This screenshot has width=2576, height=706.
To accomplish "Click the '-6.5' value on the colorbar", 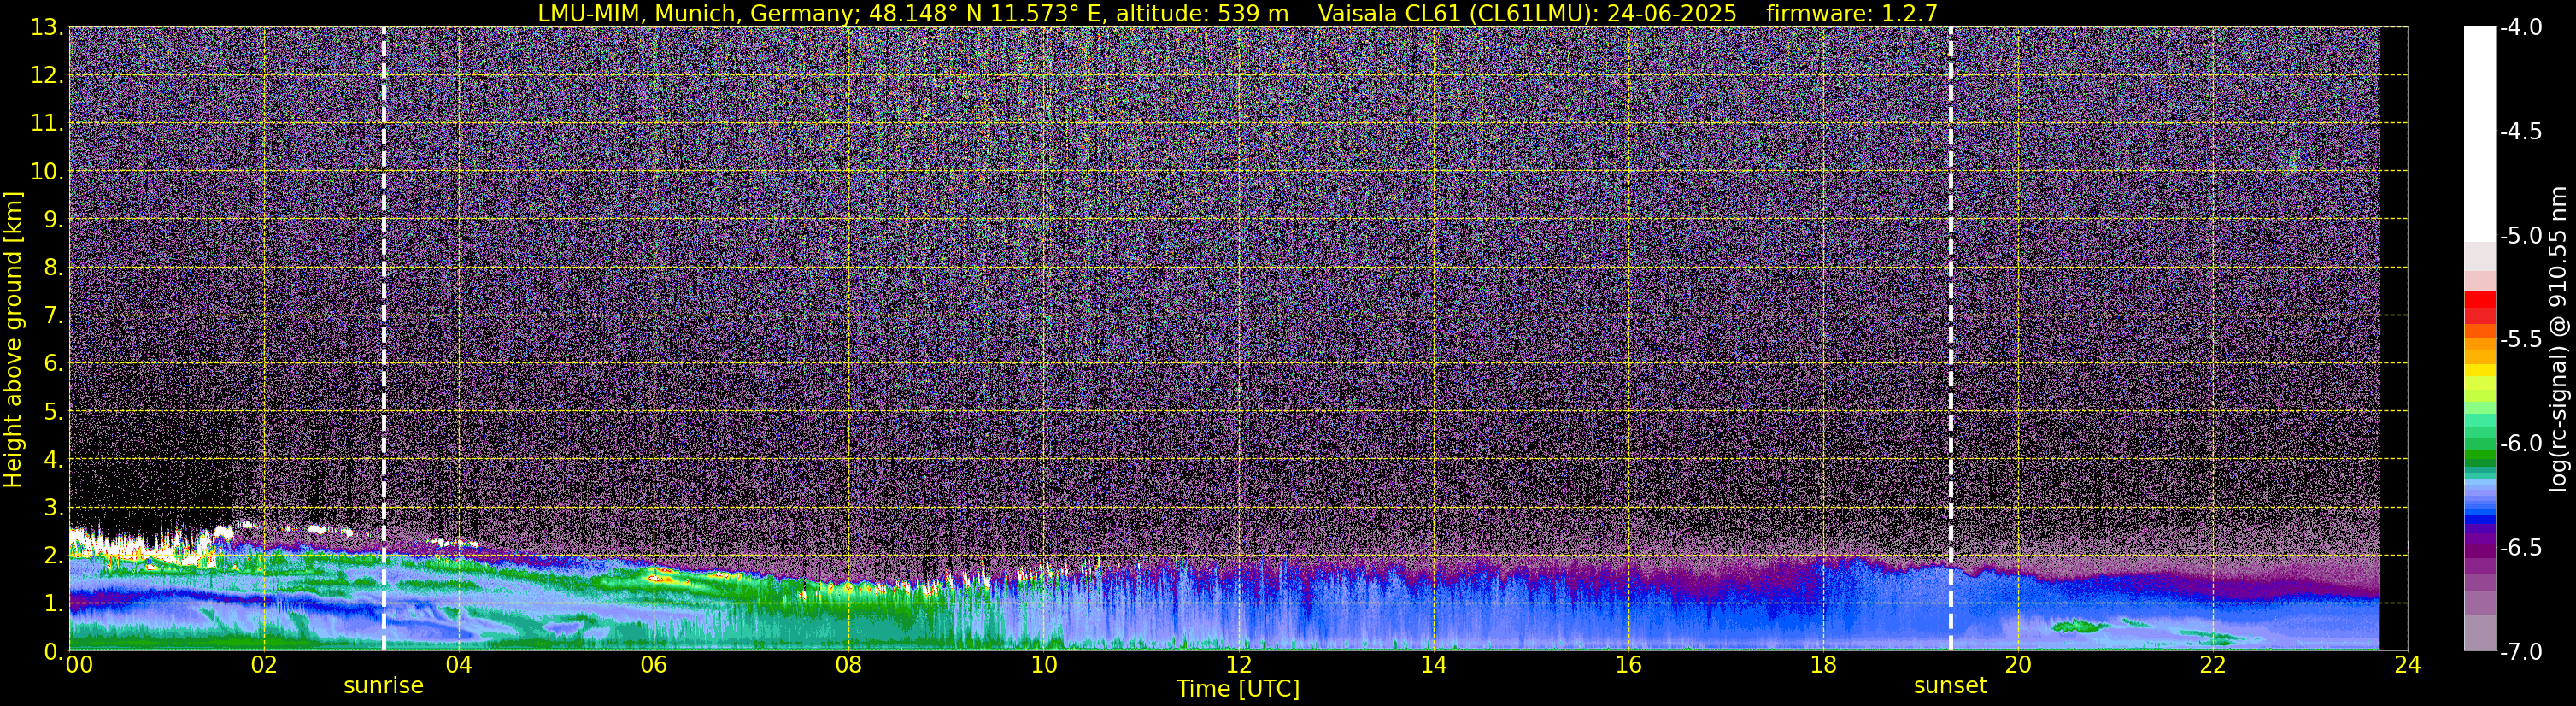I will [2520, 548].
